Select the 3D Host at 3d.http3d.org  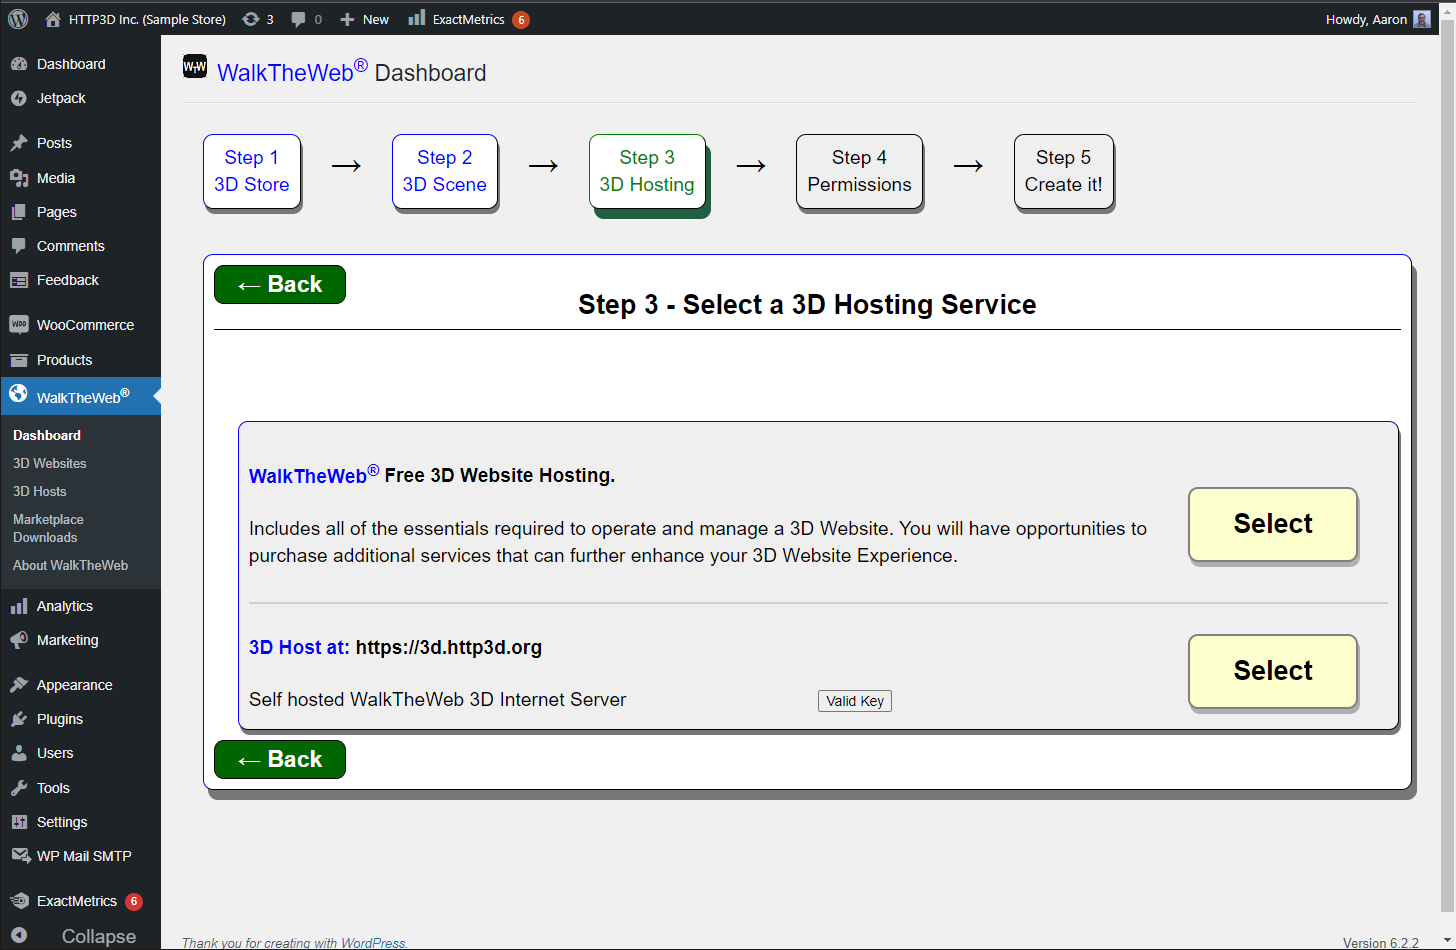click(1273, 671)
